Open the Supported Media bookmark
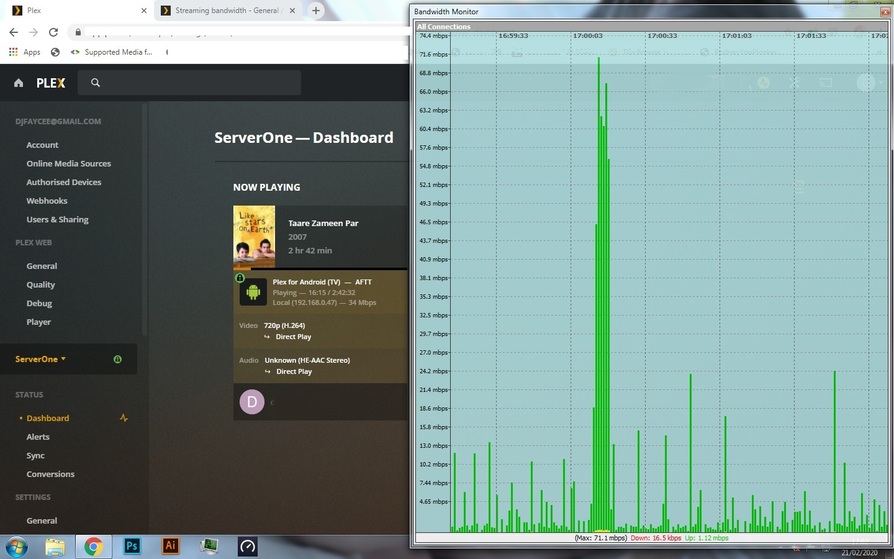Viewport: 894px width, 559px height. point(111,52)
